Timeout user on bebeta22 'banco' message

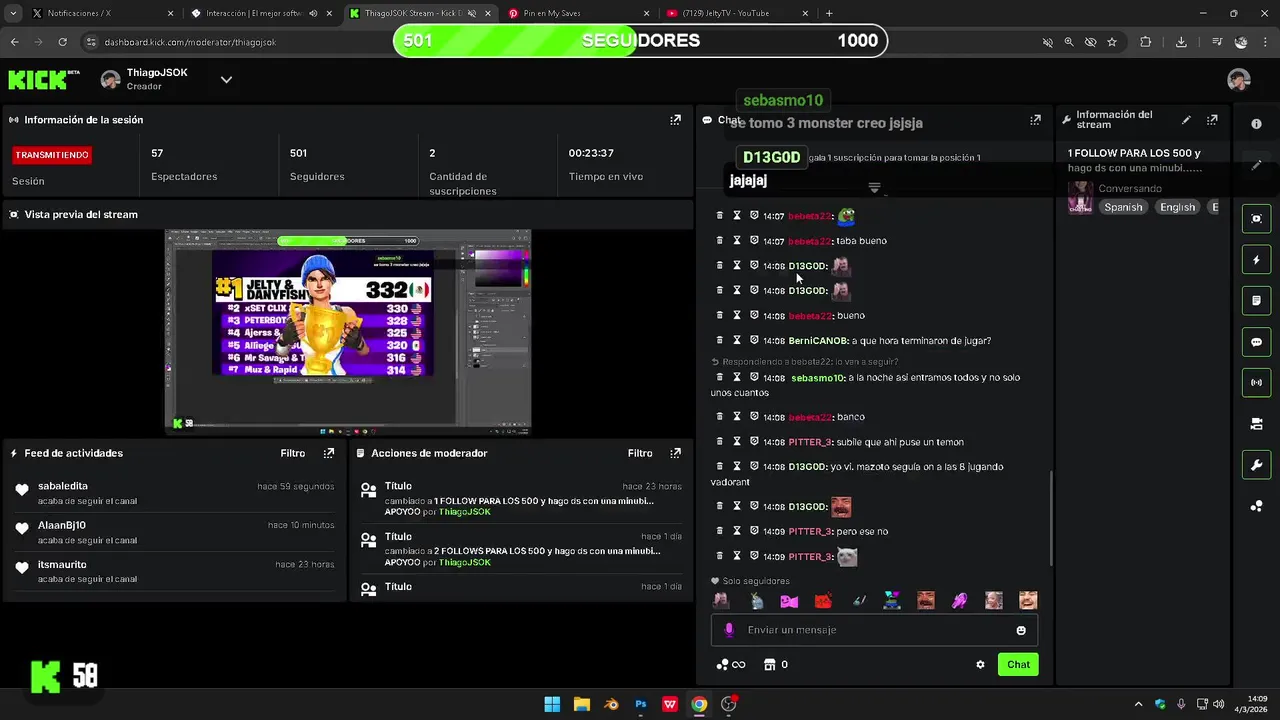point(737,416)
